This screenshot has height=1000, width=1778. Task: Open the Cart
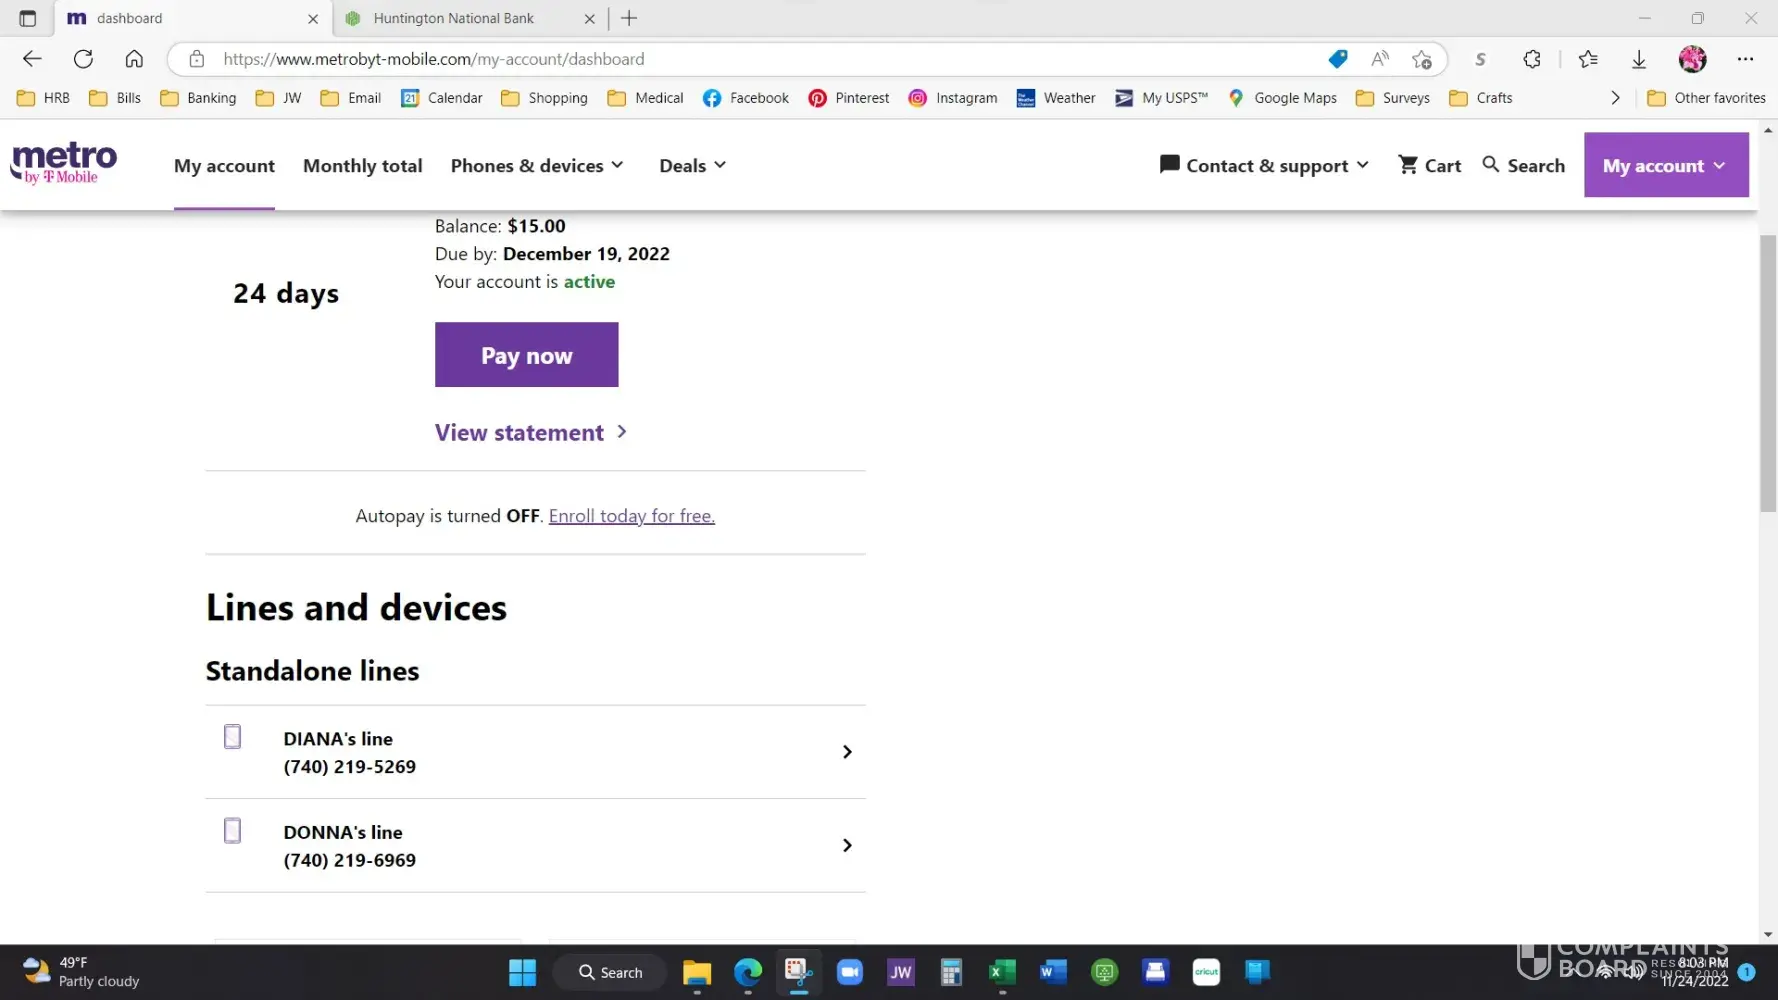(1429, 165)
